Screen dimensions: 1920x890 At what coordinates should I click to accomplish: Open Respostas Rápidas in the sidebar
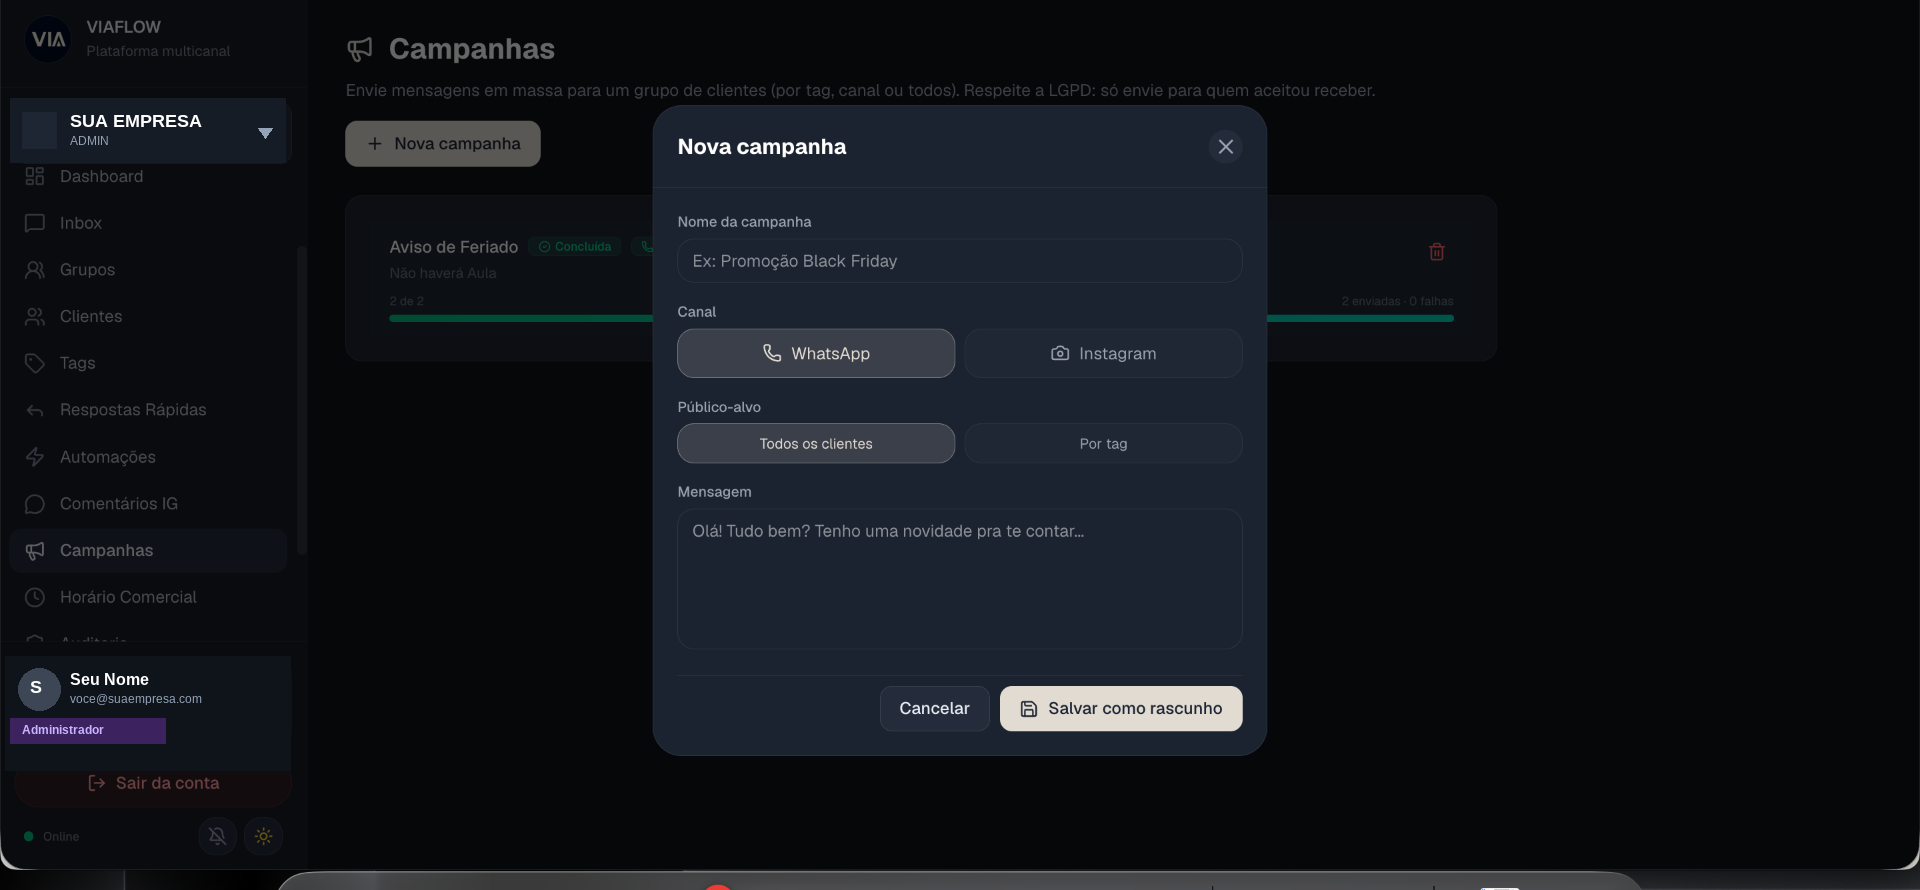[x=148, y=410]
